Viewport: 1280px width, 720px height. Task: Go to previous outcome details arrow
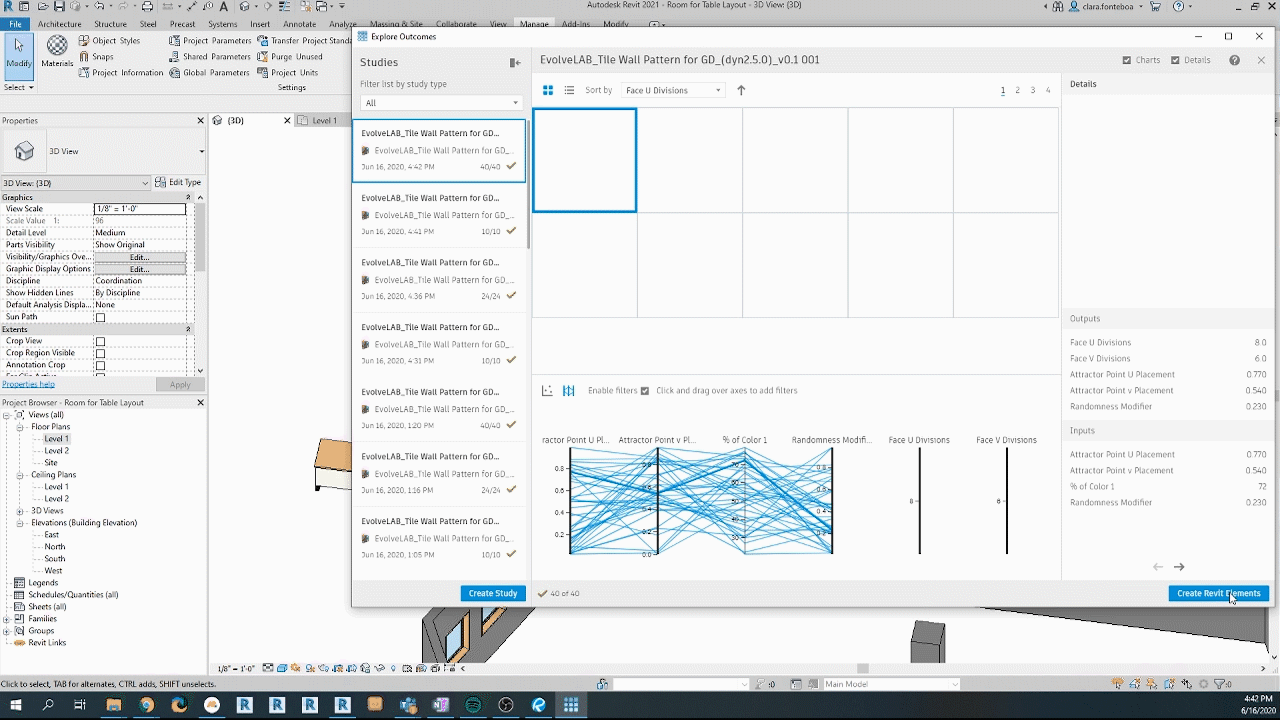1158,567
